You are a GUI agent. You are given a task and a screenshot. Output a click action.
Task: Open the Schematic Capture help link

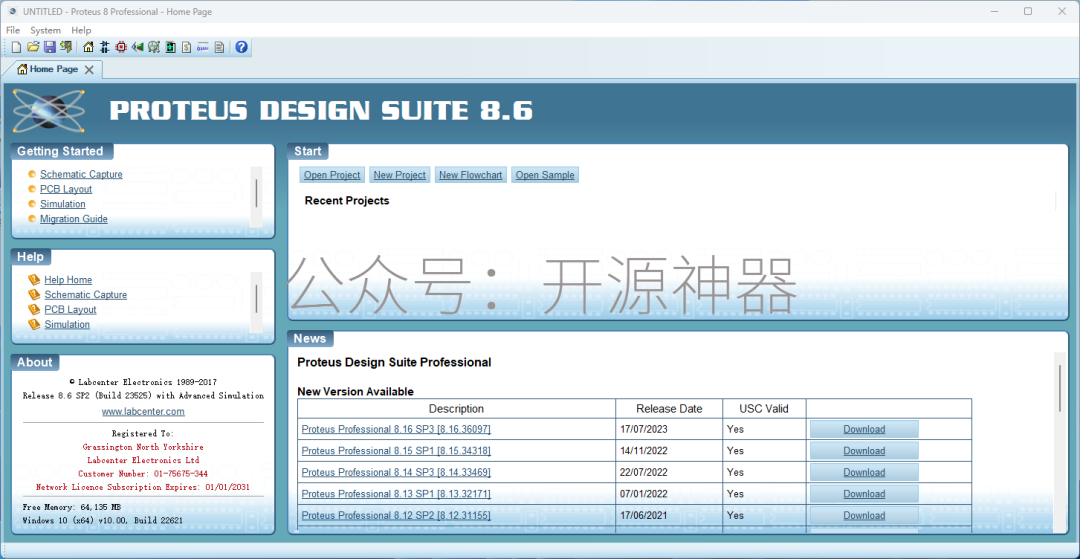pos(85,295)
